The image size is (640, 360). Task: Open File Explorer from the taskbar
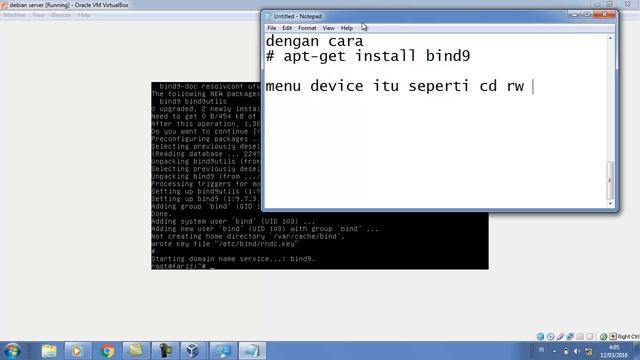click(49, 351)
